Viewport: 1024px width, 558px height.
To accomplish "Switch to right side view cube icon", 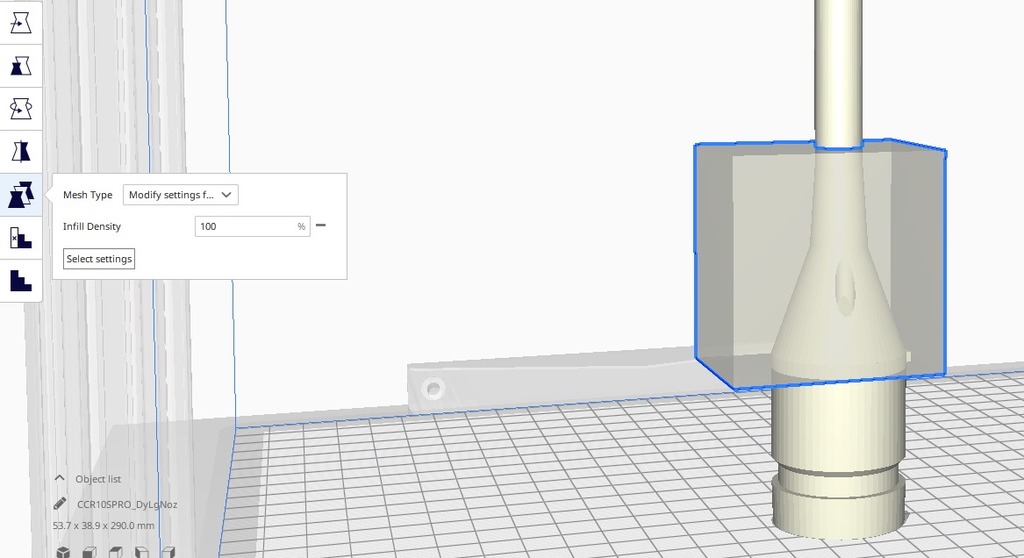I will point(168,552).
